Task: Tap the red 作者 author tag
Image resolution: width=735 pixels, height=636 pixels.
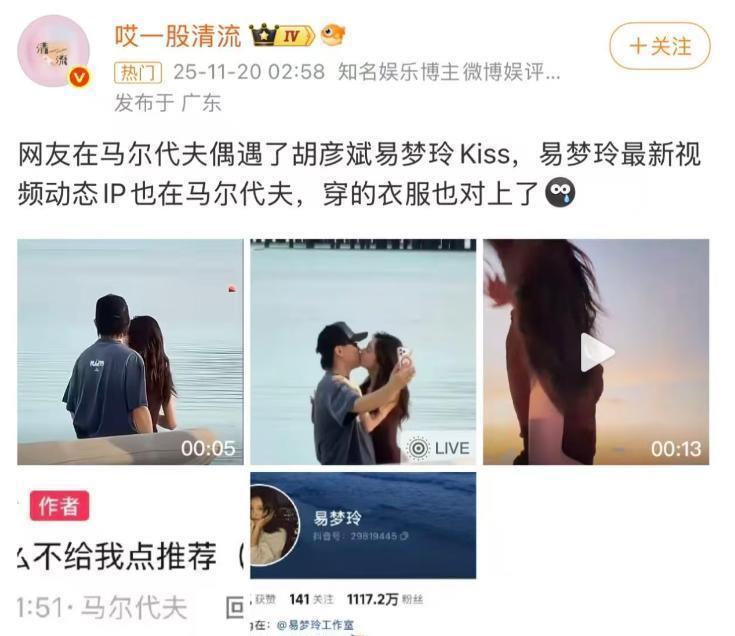Action: 59,506
